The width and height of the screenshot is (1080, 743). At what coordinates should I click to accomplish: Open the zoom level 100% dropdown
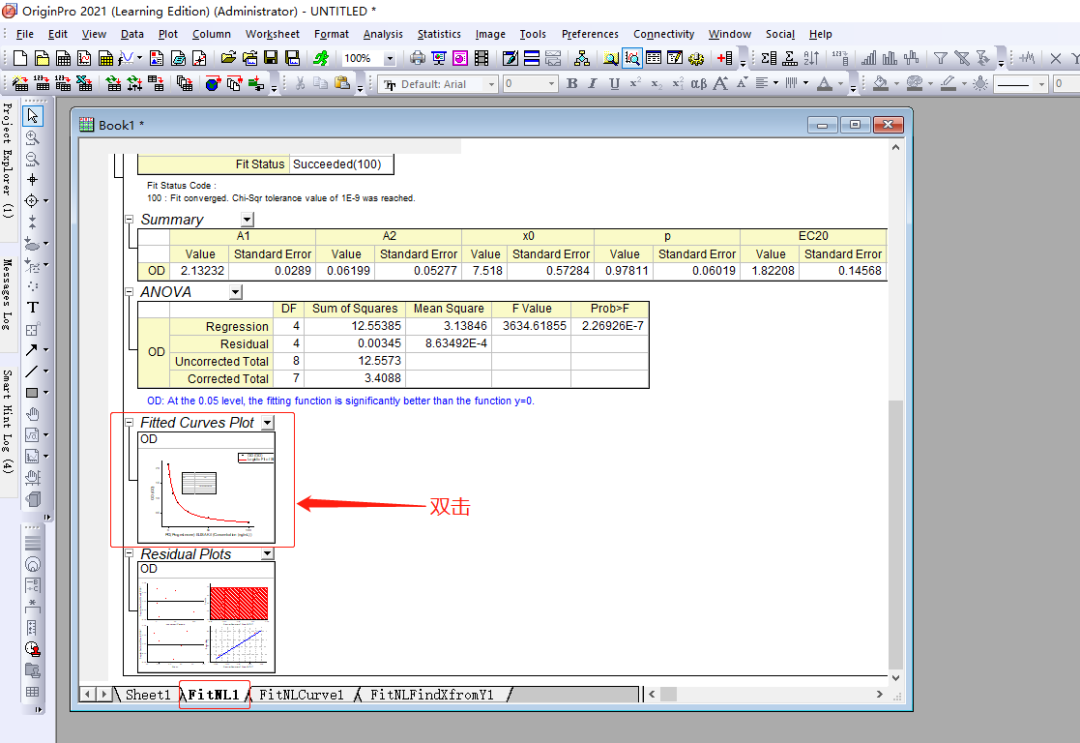click(389, 59)
